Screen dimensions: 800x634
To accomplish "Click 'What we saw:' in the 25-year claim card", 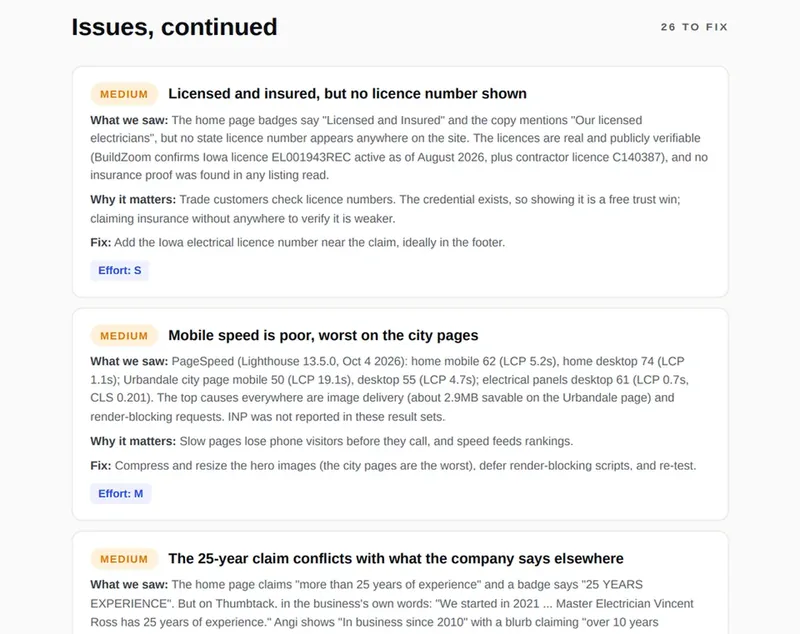I will (x=129, y=585).
